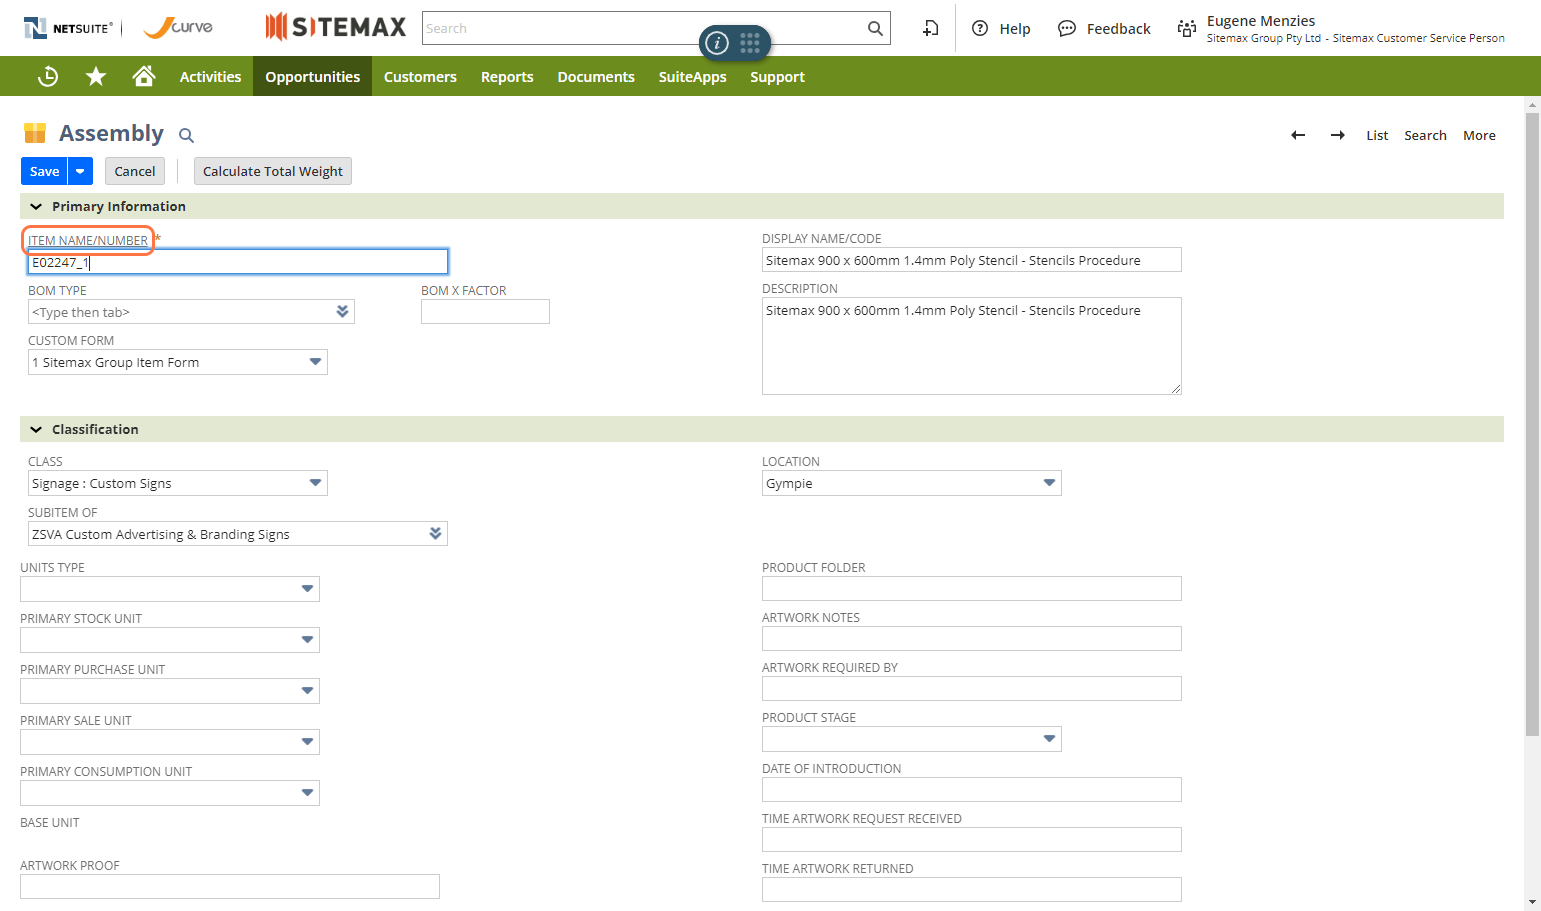Screen dimensions: 1541x911
Task: Collapse the Primary Information section
Action: tap(36, 206)
